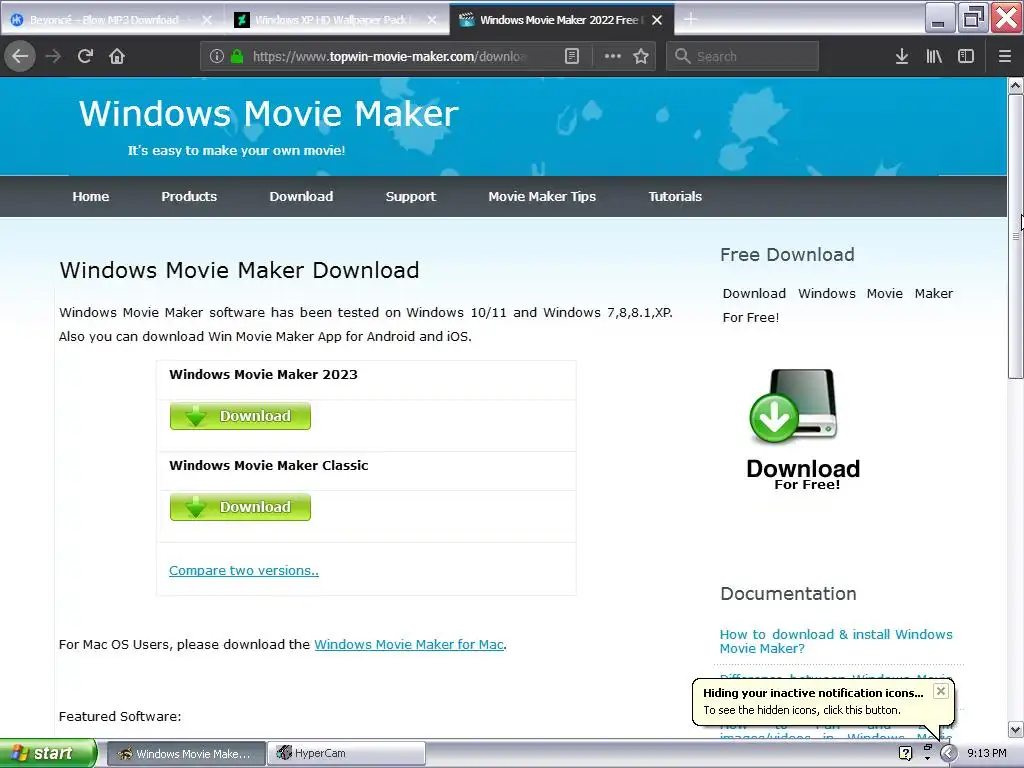The image size is (1024, 768).
Task: Open the Products navigation item
Action: point(189,197)
